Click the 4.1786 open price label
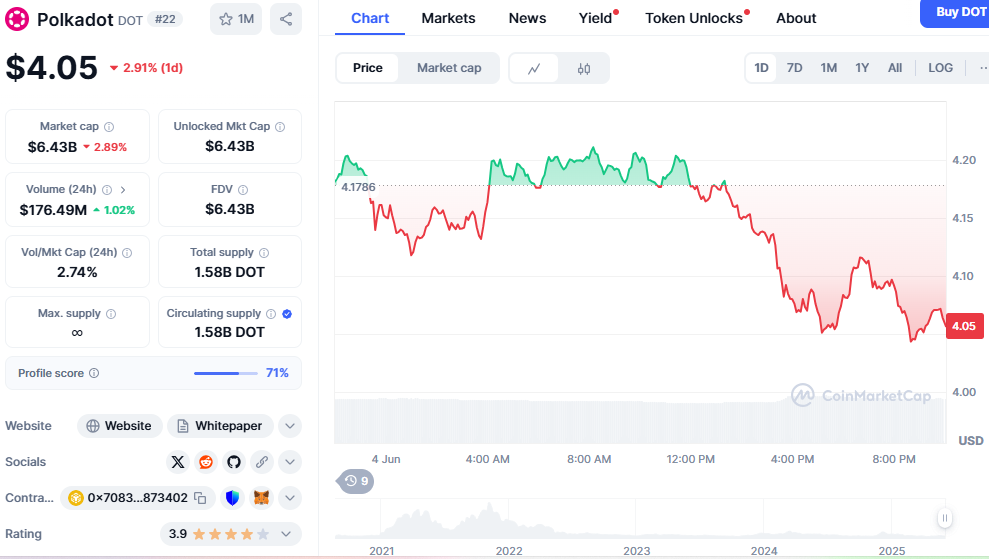The image size is (989, 559). pyautogui.click(x=358, y=187)
